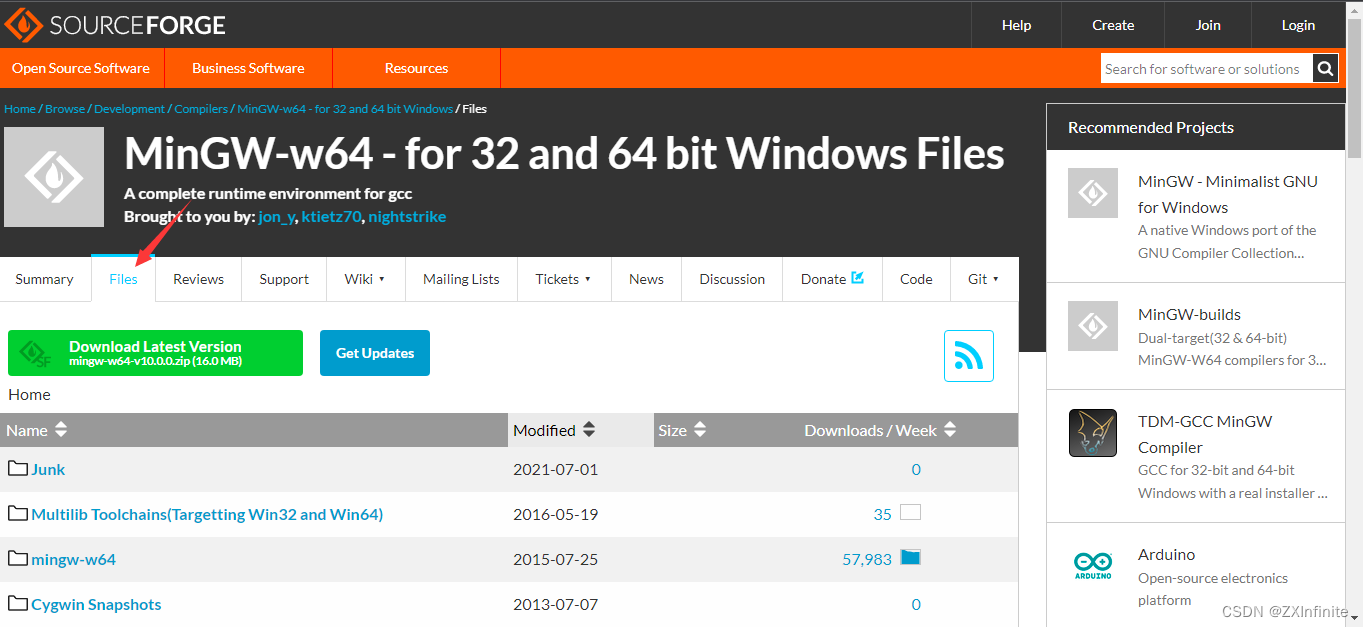Open the Mailing Lists tab
The image size is (1363, 627).
pos(461,279)
